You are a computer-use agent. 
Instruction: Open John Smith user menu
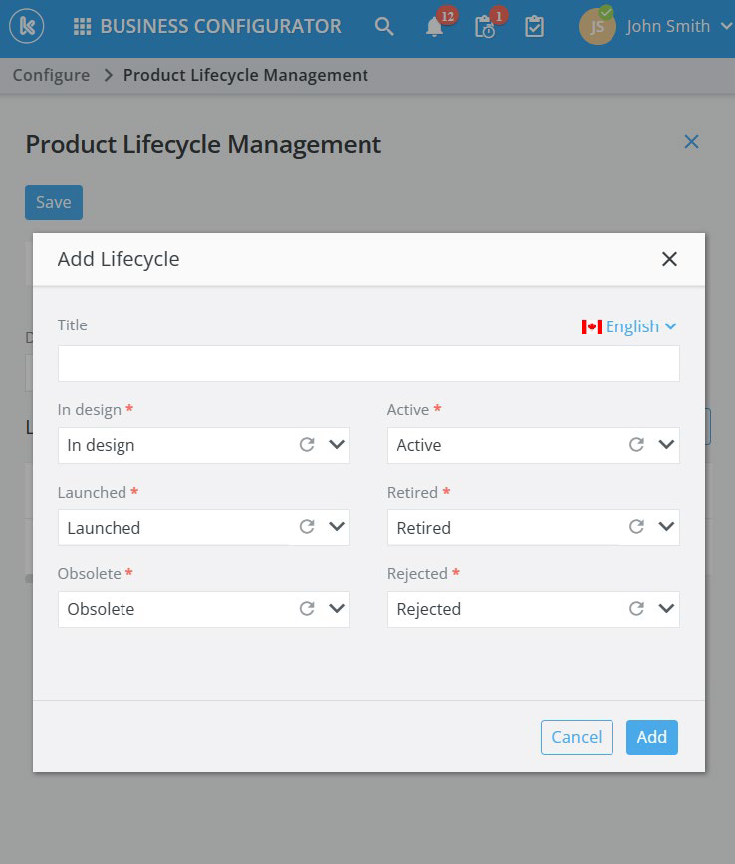coord(658,27)
